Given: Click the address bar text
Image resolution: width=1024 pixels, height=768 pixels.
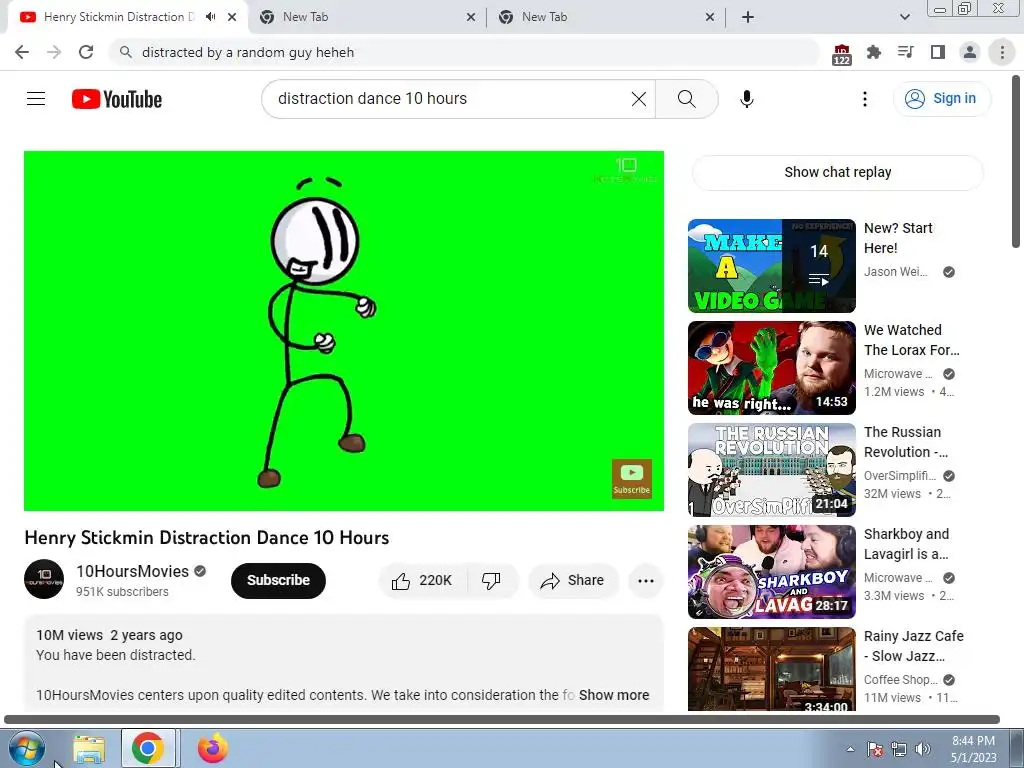Looking at the screenshot, I should pyautogui.click(x=248, y=52).
